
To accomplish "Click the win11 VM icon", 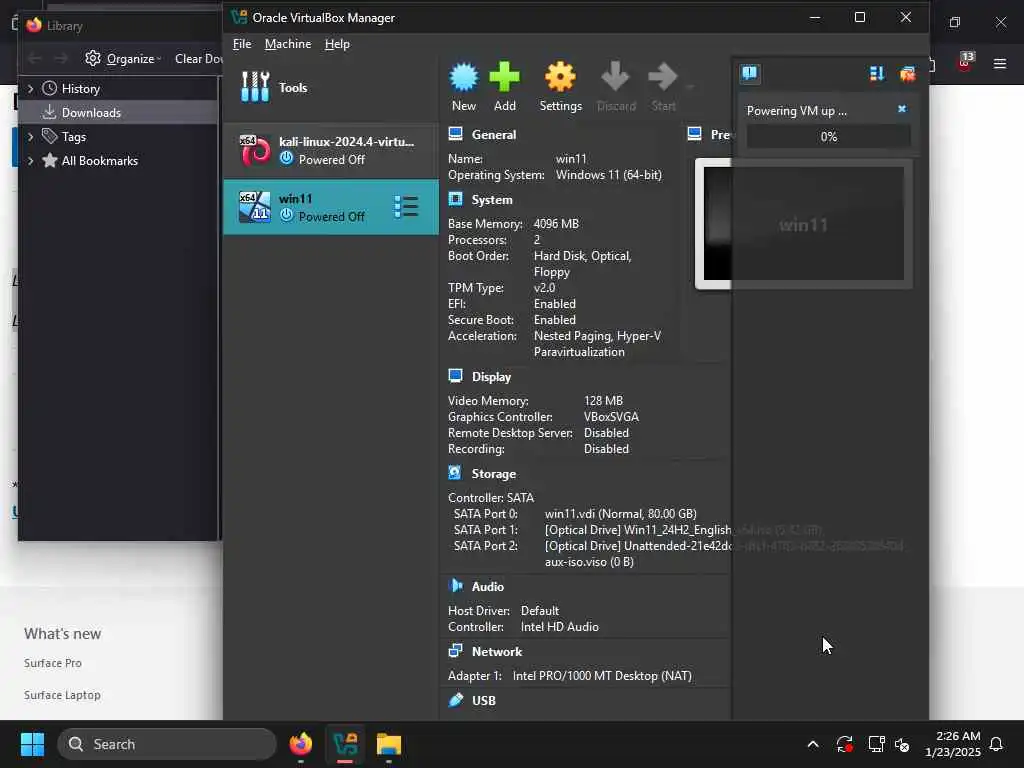I will 255,207.
